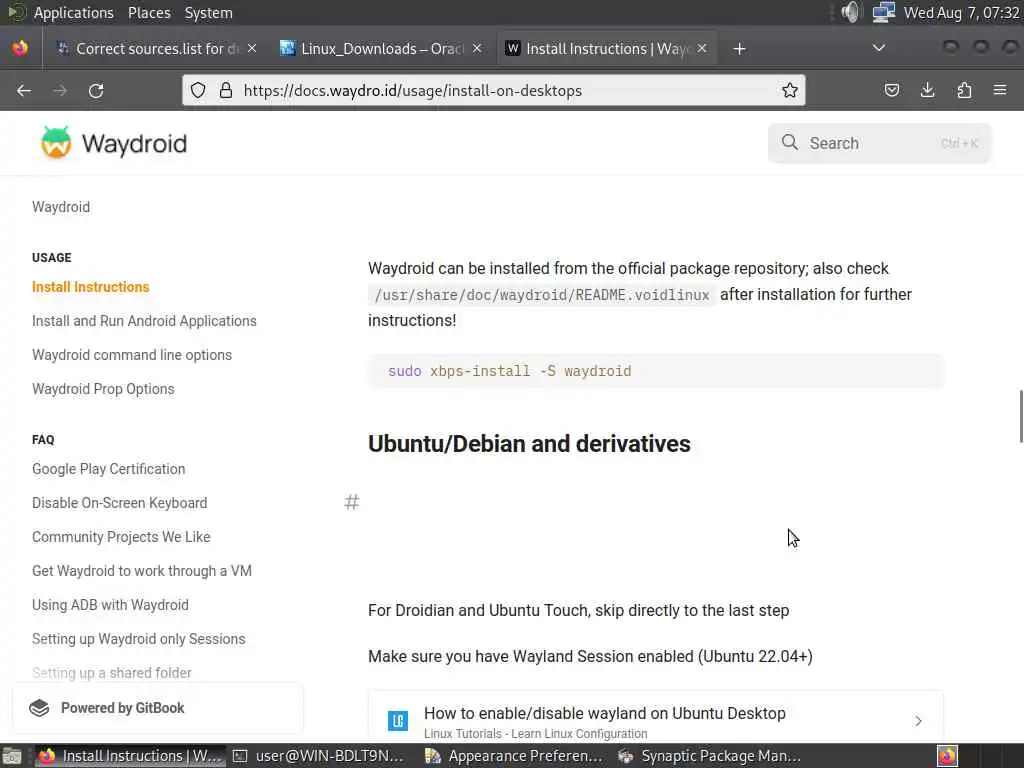The height and width of the screenshot is (768, 1024).
Task: Open Install Instructions in sidebar
Action: tap(91, 287)
